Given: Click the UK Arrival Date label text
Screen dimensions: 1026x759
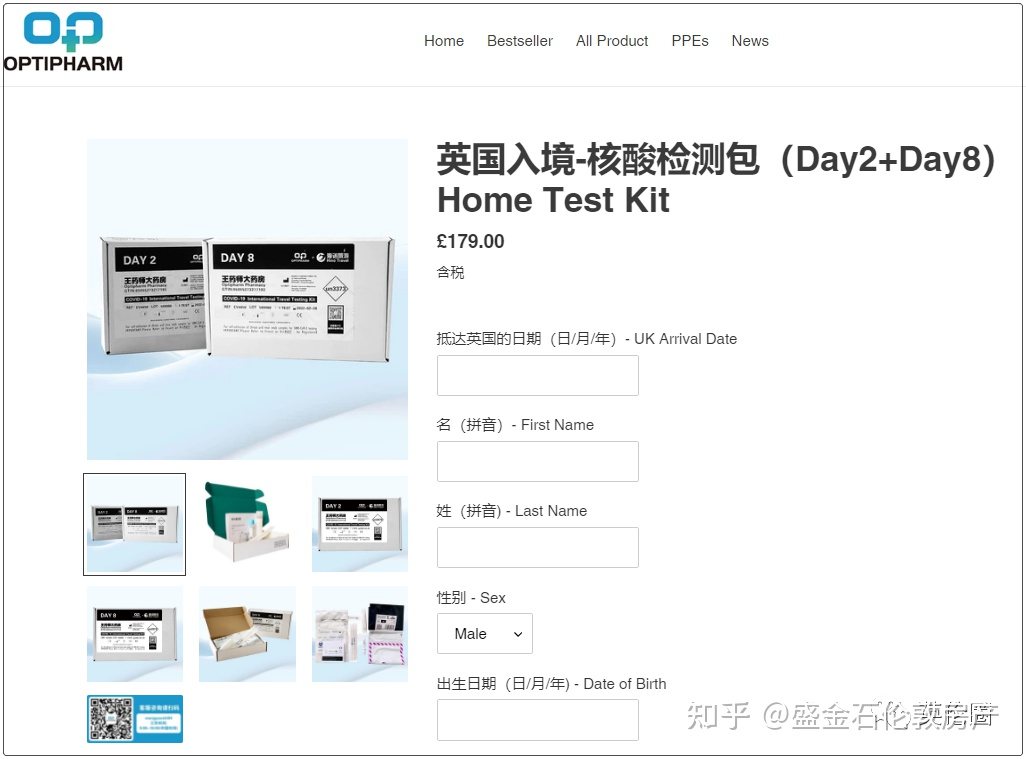Looking at the screenshot, I should point(587,339).
